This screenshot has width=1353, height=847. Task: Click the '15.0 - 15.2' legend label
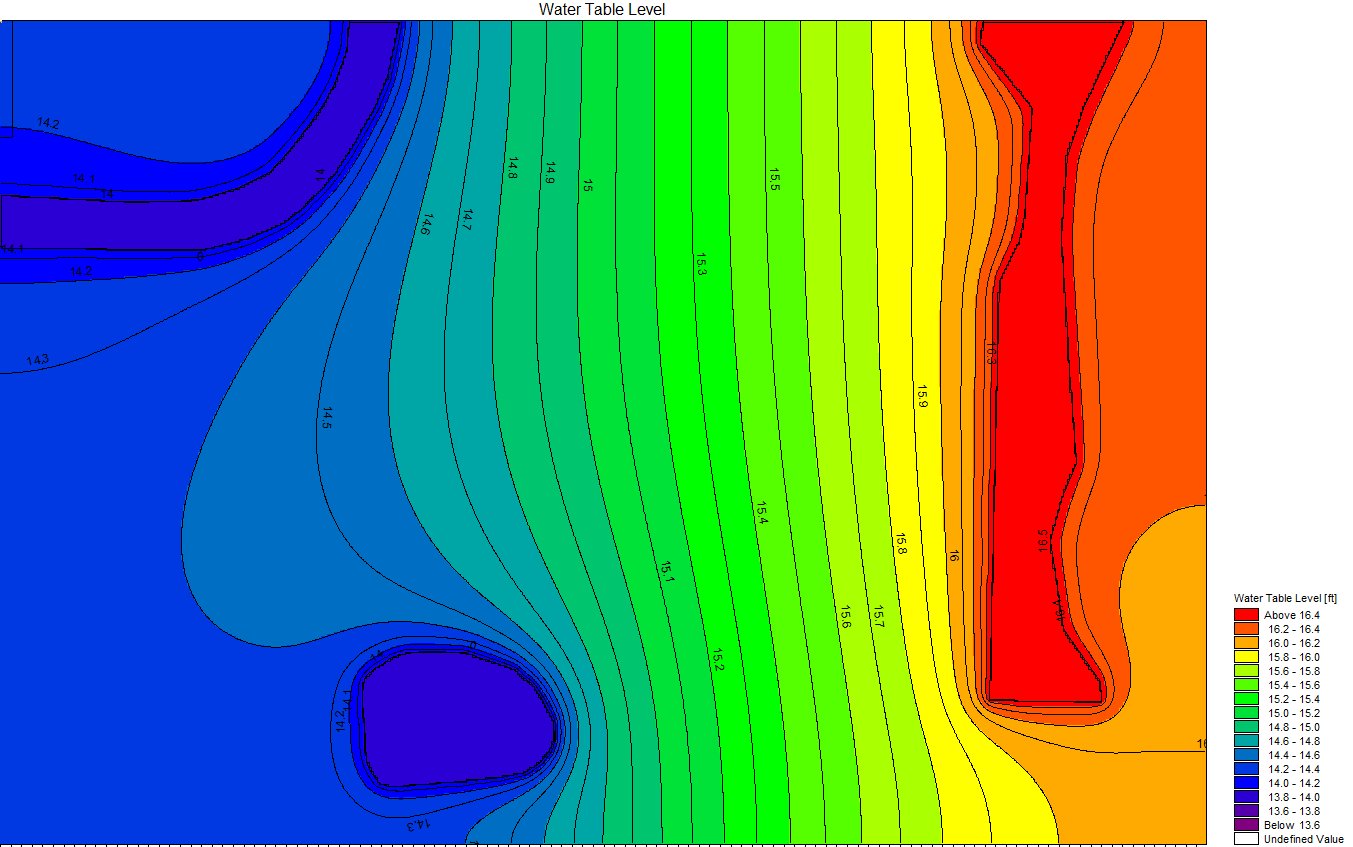(1294, 713)
